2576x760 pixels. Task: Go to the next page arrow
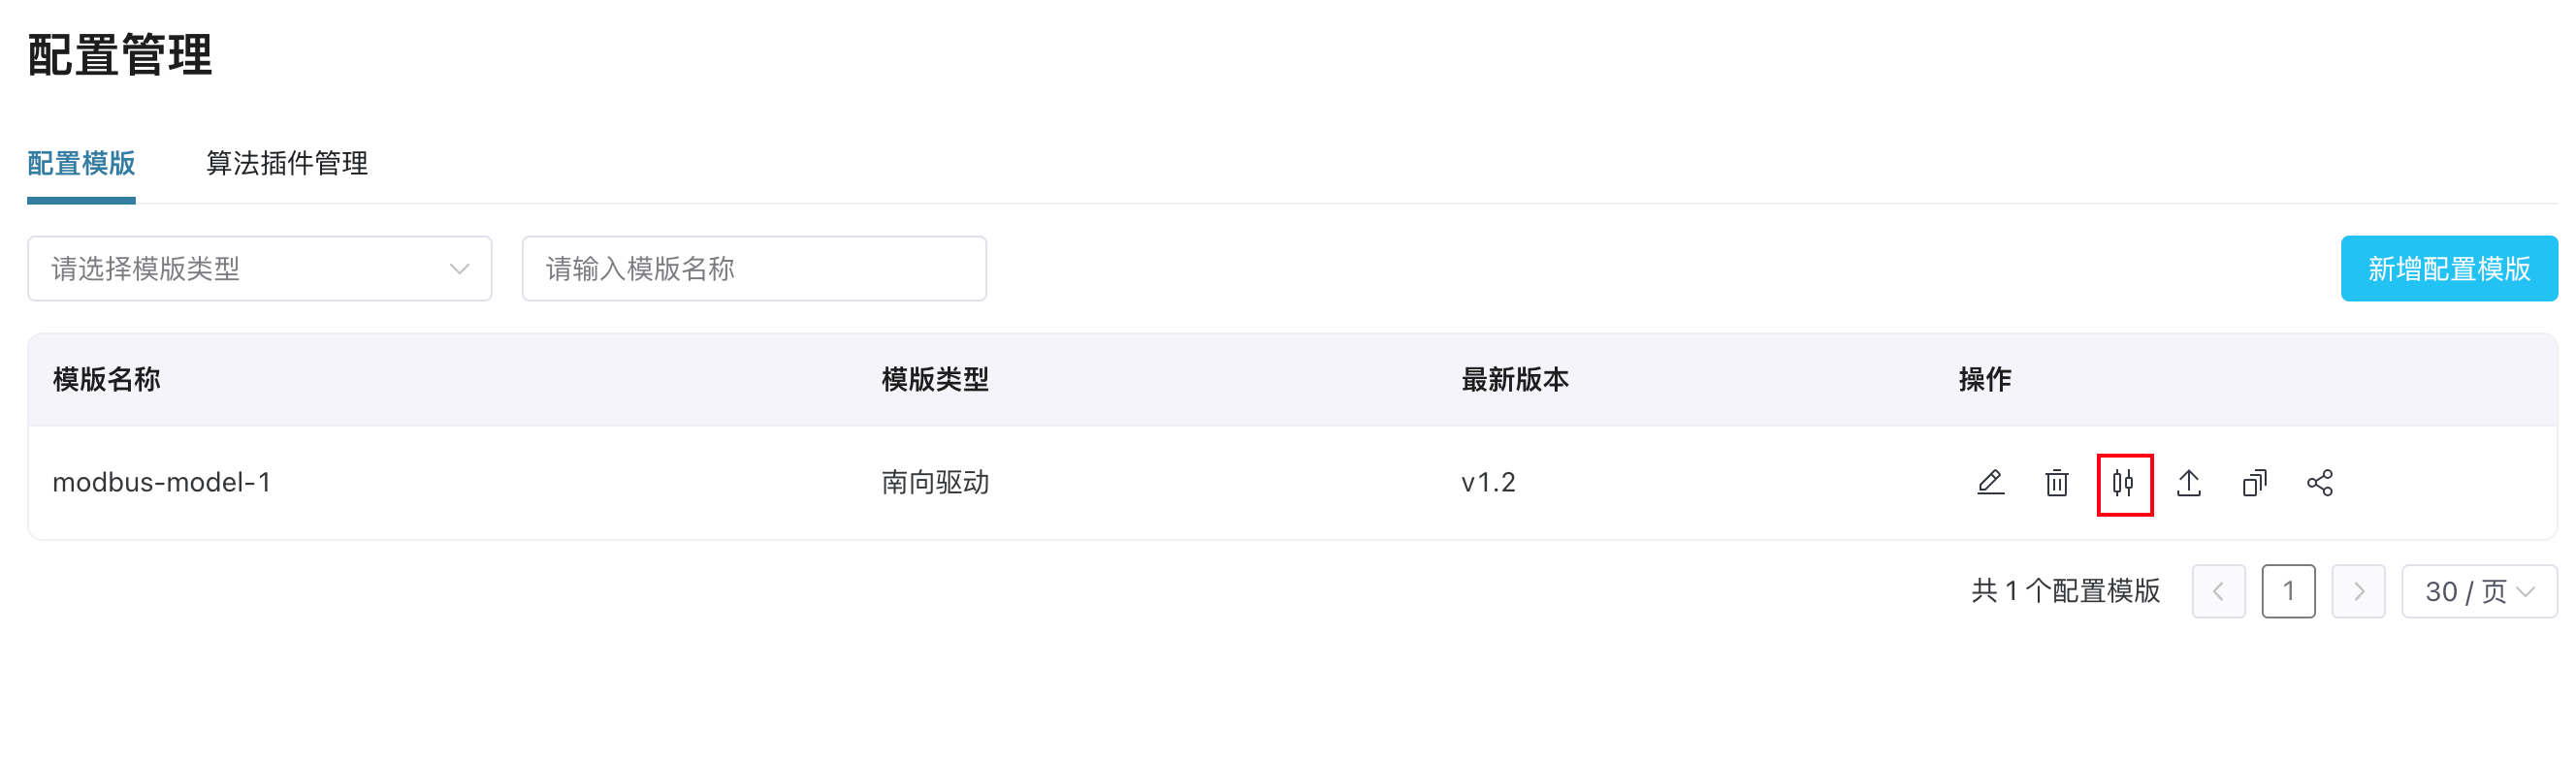point(2357,591)
